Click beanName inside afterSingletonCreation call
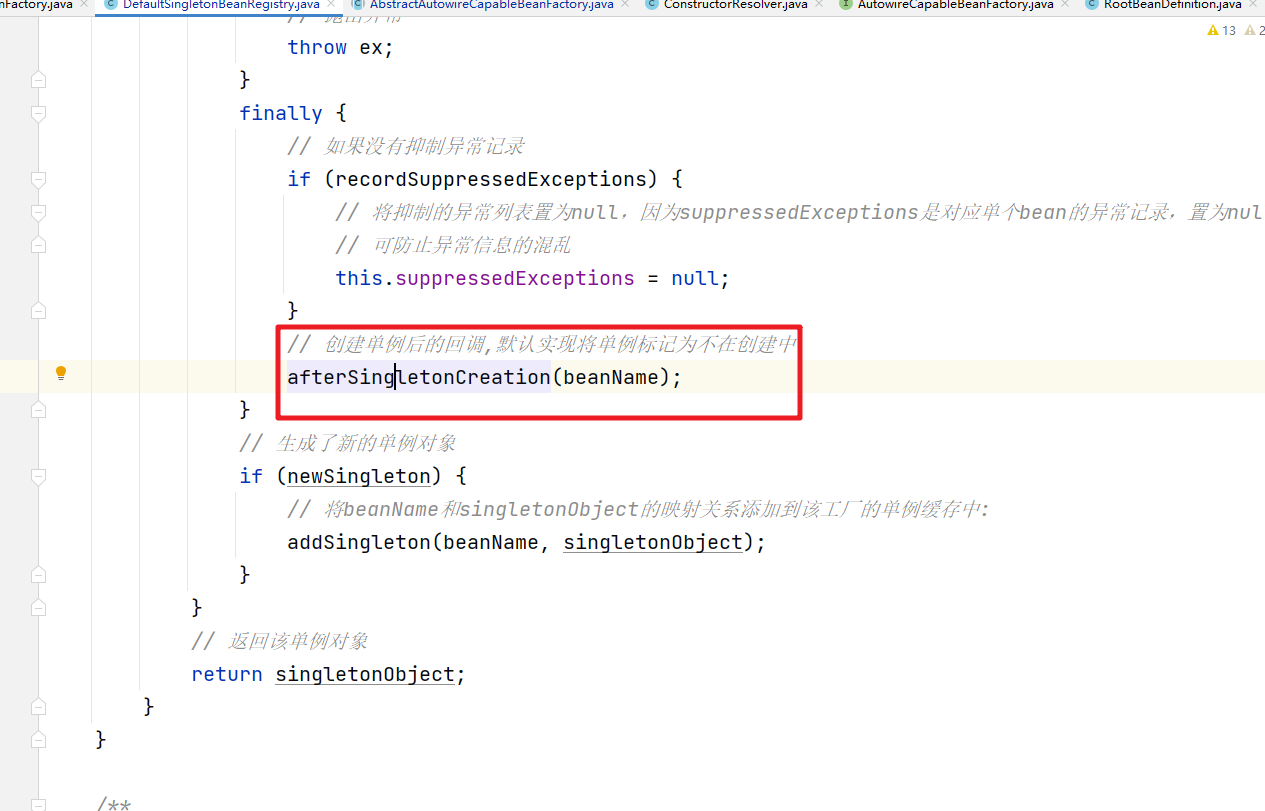 610,377
